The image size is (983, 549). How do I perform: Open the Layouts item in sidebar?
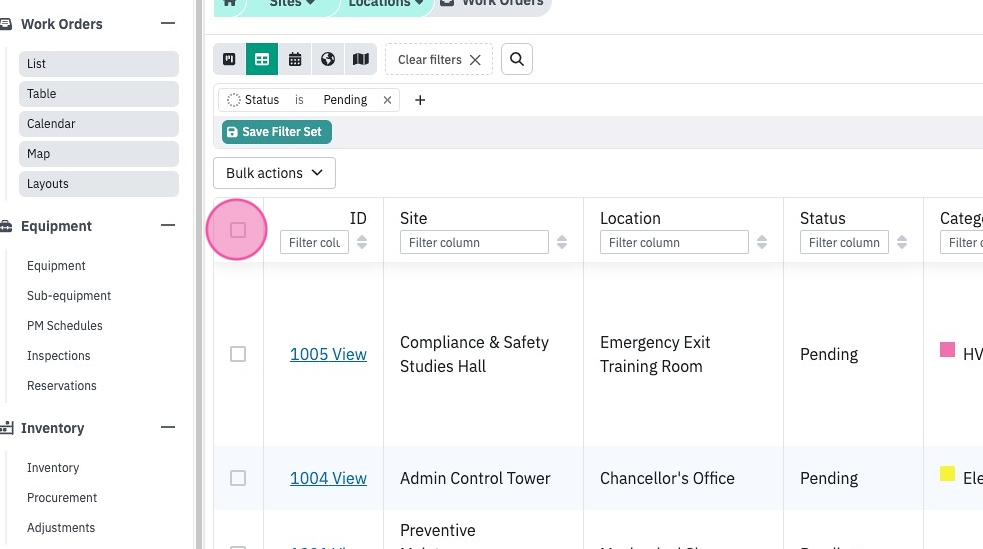(x=98, y=184)
